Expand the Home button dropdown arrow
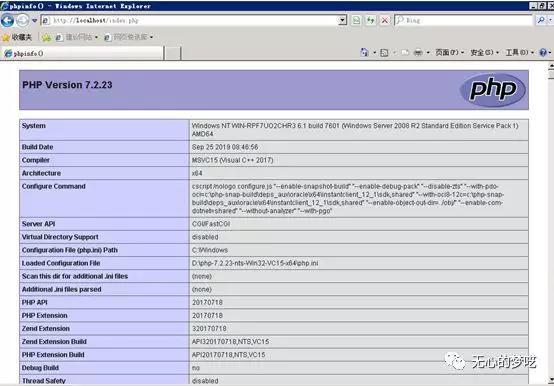554x386 pixels. [x=375, y=53]
